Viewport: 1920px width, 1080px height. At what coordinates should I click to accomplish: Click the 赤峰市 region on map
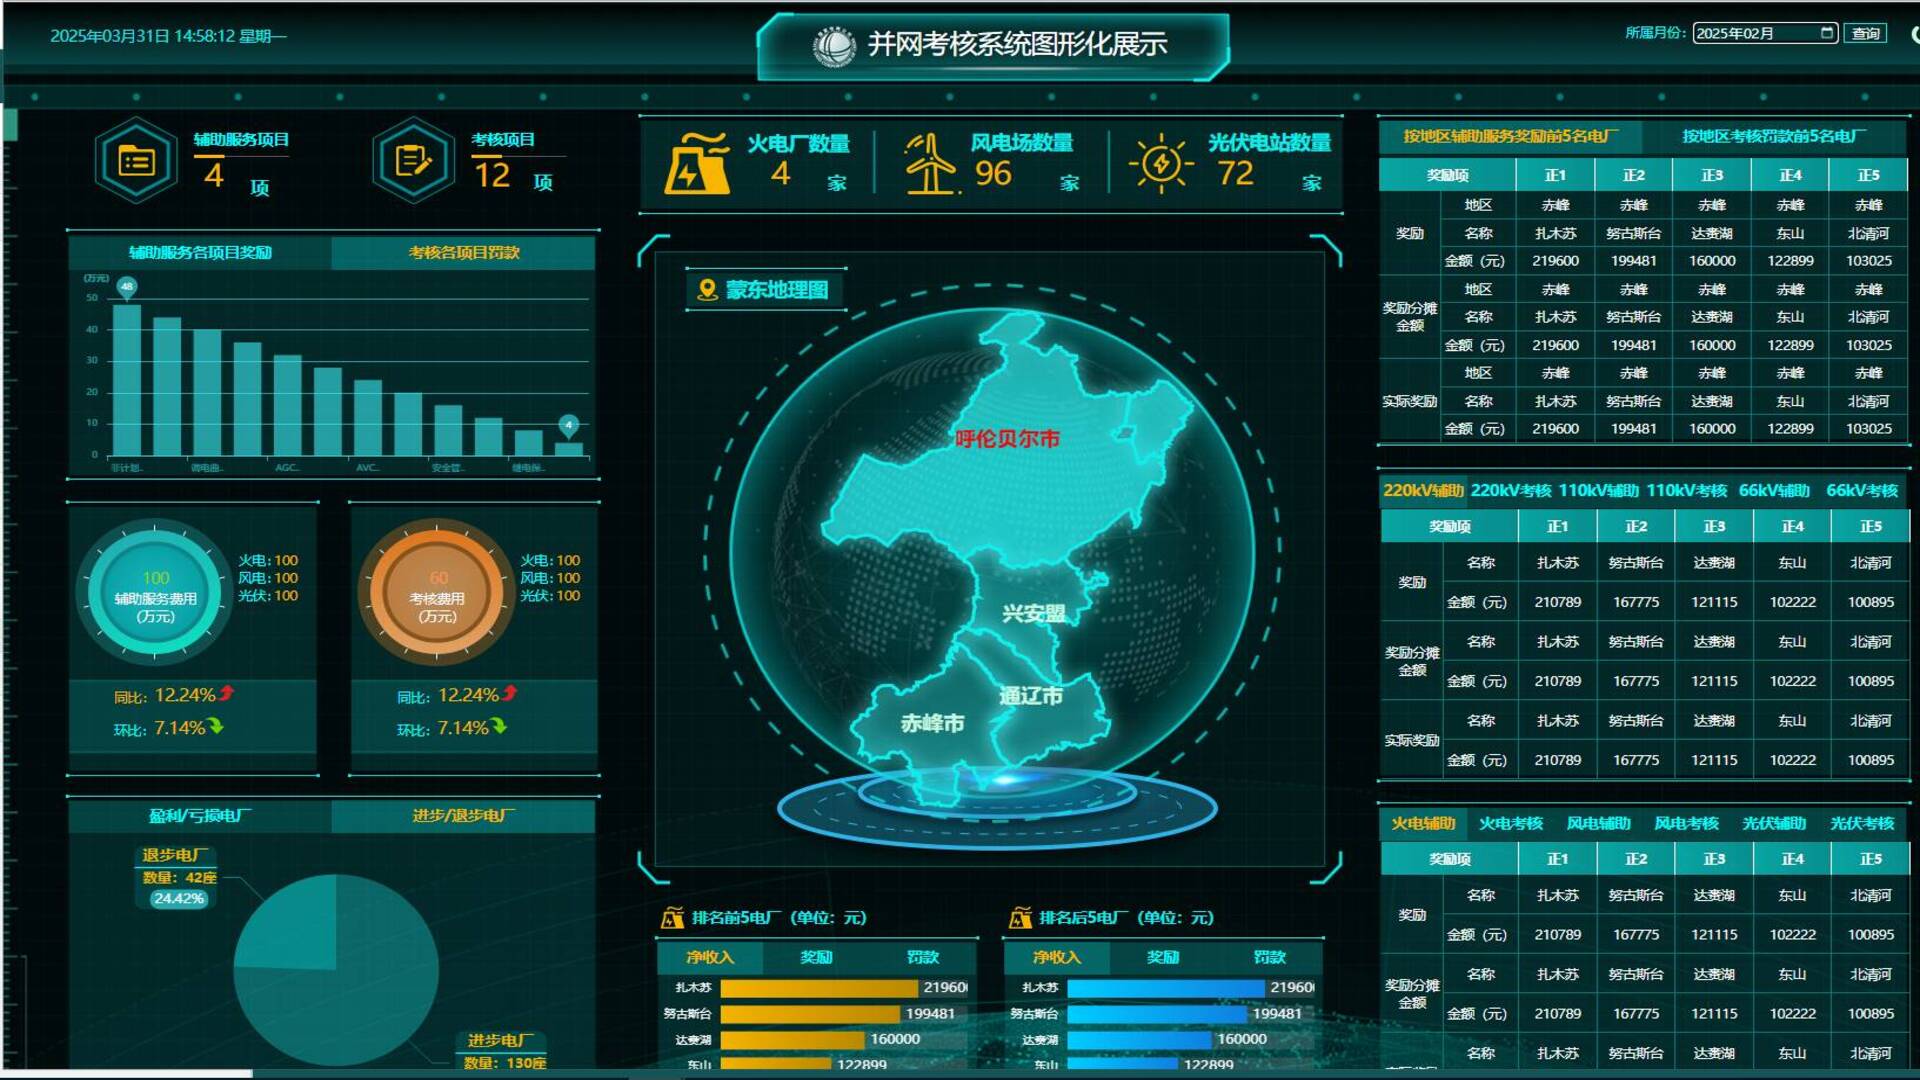[931, 723]
